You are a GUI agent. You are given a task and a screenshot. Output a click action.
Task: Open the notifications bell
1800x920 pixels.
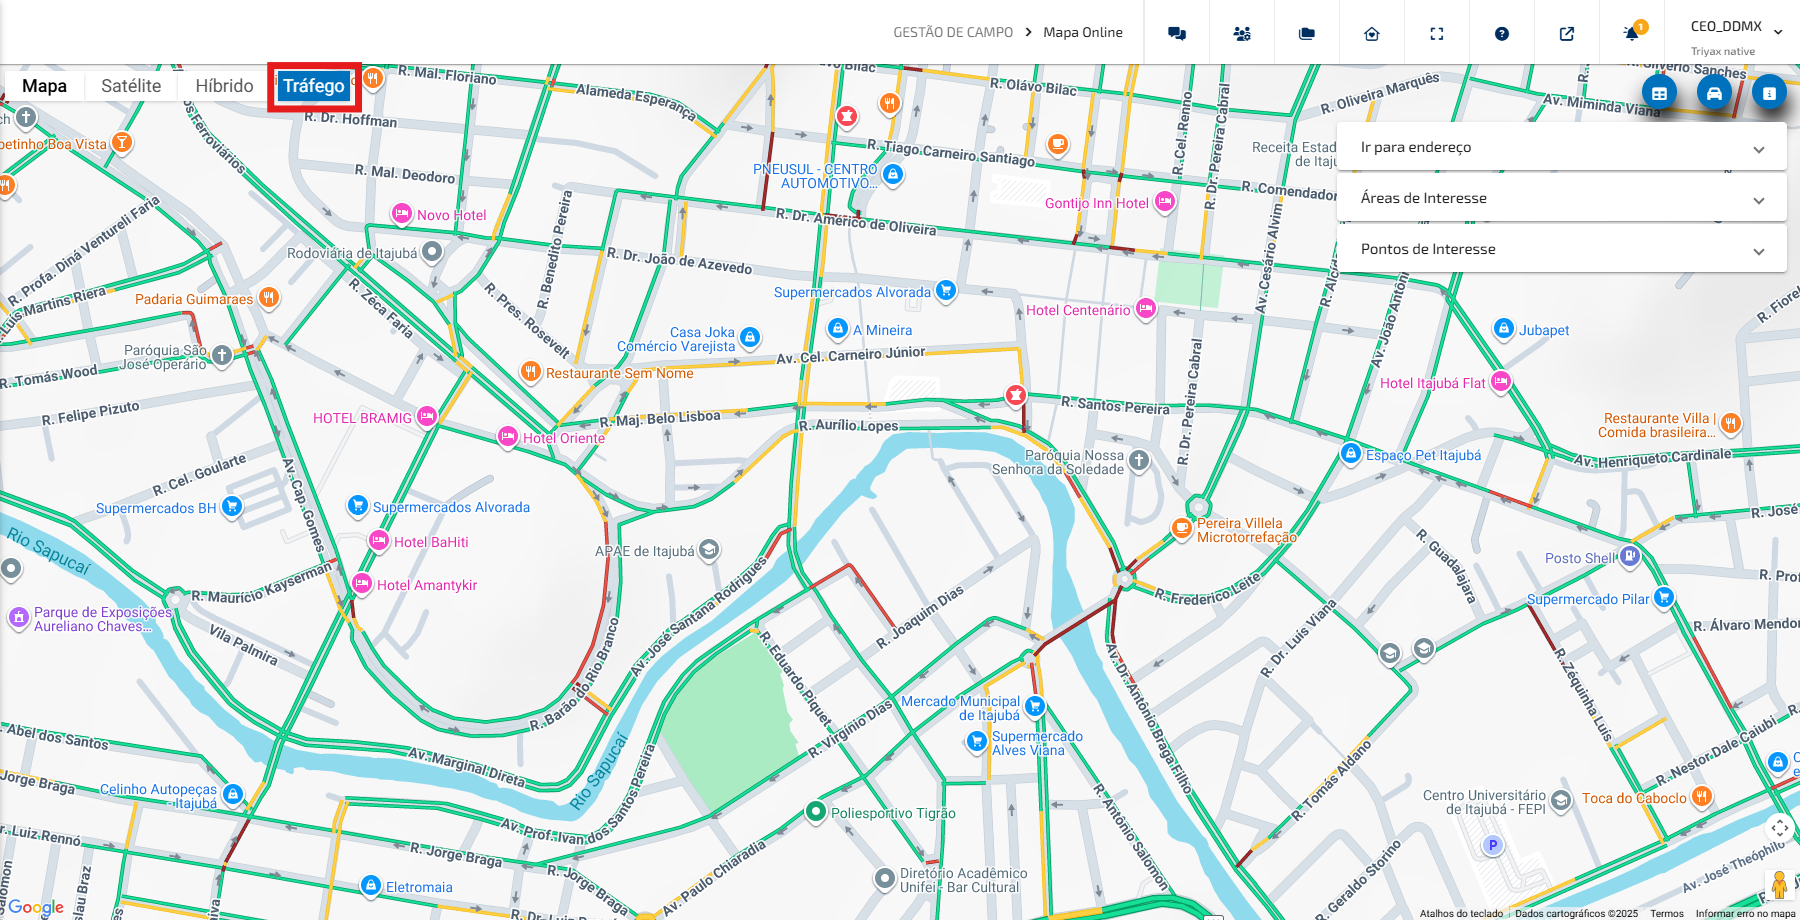point(1632,33)
